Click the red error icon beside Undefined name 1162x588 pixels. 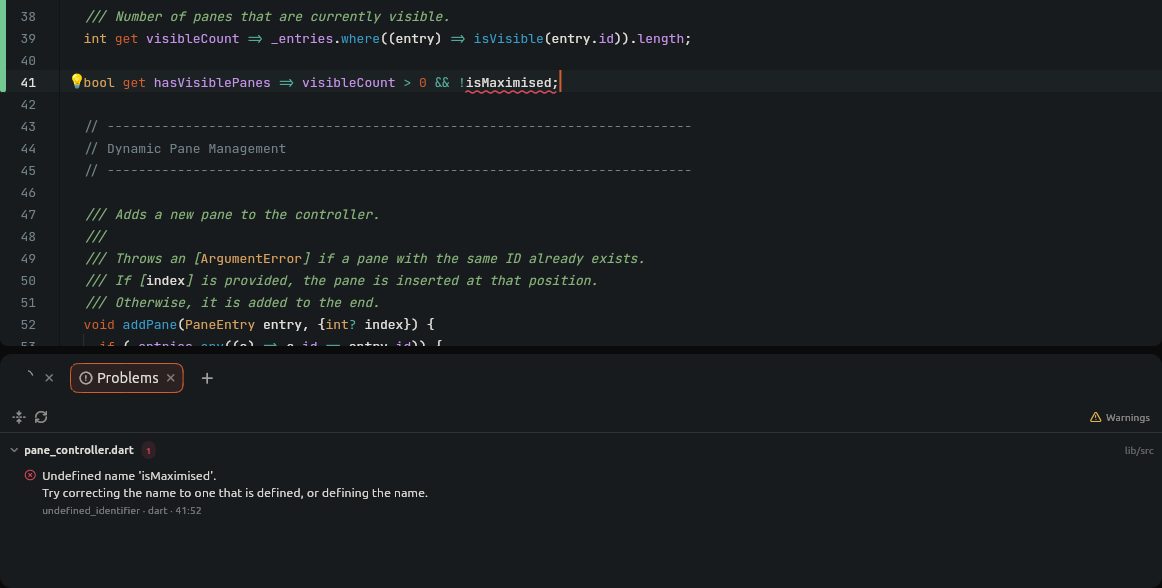click(x=30, y=475)
